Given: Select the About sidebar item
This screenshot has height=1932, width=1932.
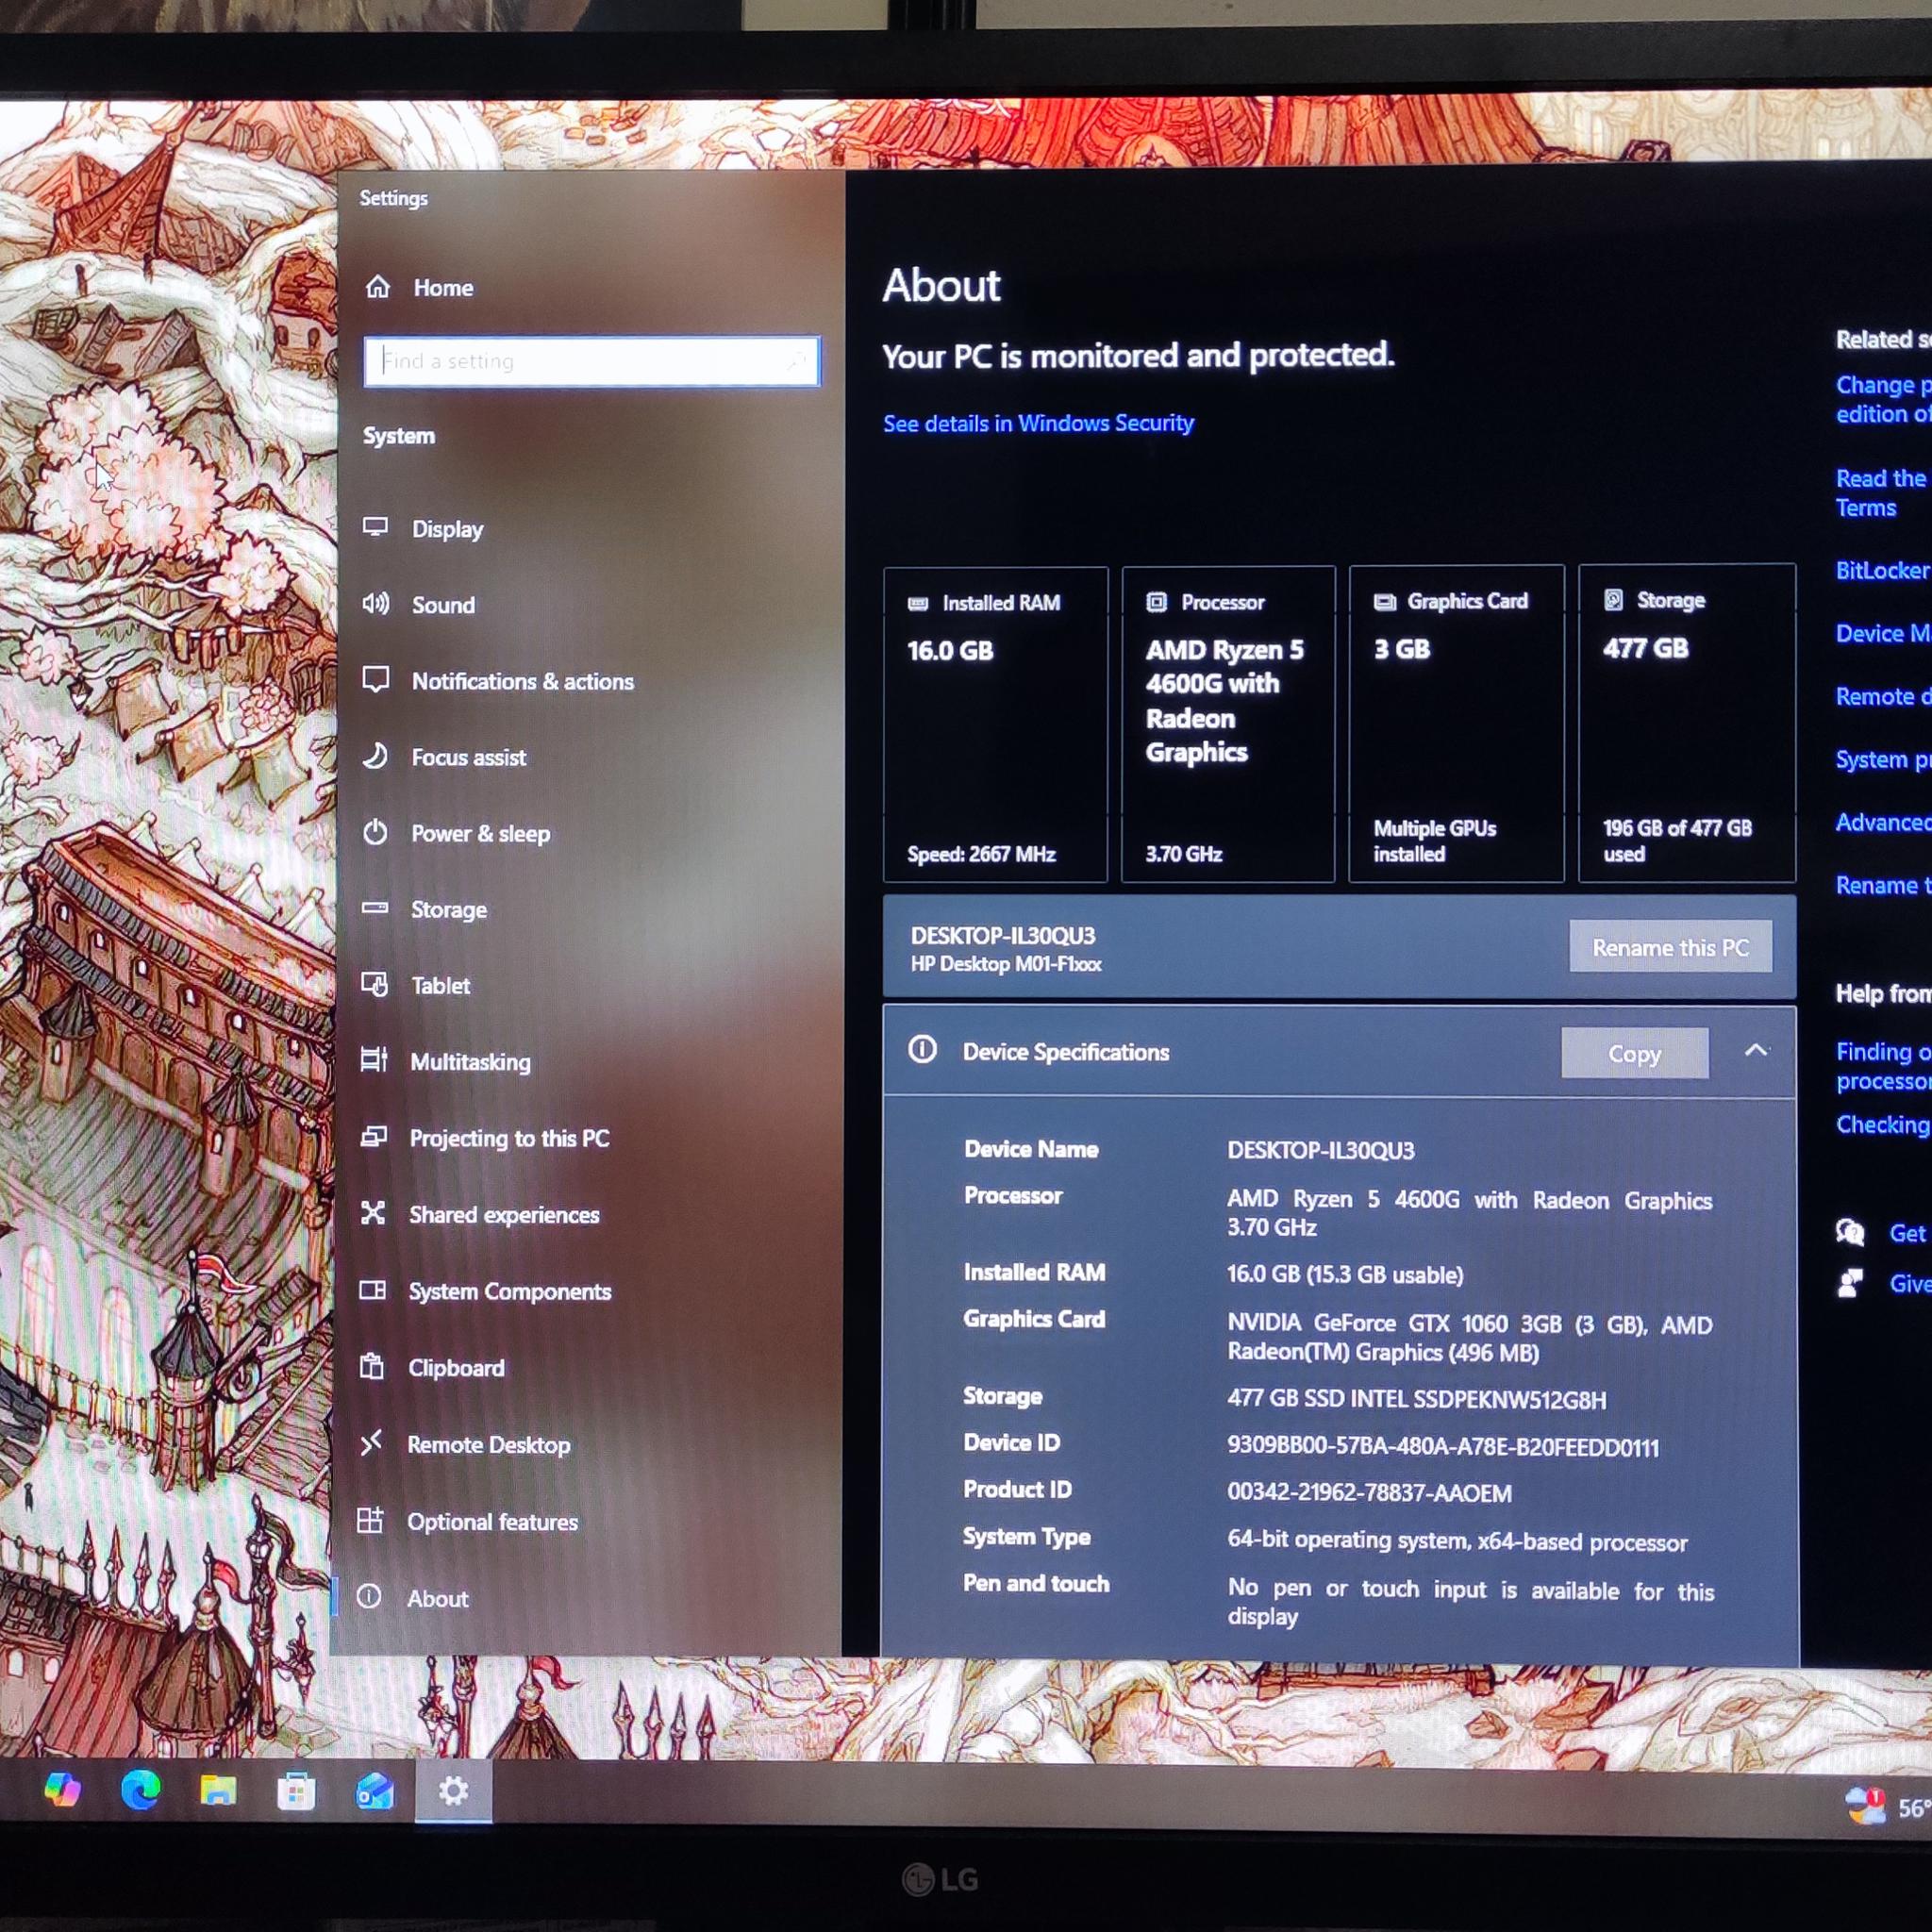Looking at the screenshot, I should 412,1597.
